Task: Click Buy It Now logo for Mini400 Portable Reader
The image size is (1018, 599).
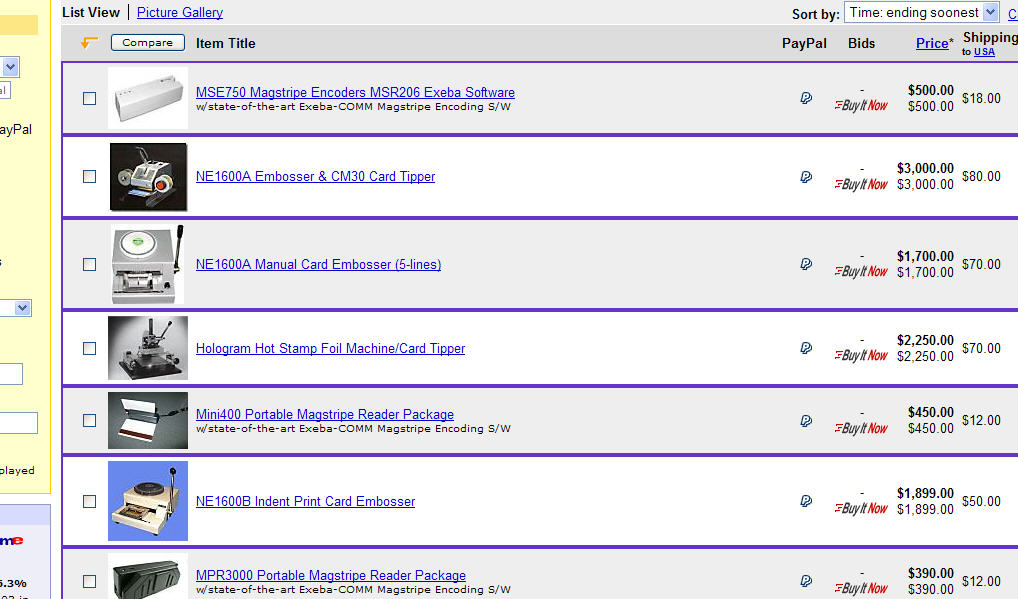Action: click(x=861, y=428)
